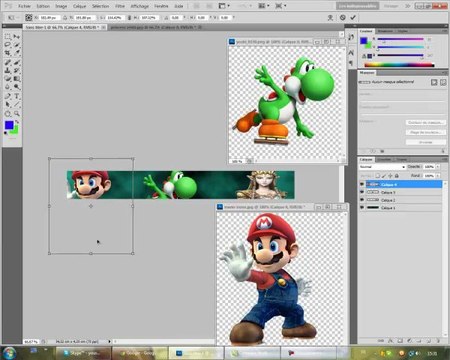
Task: Click the Plage de couleurs button
Action: tap(426, 132)
